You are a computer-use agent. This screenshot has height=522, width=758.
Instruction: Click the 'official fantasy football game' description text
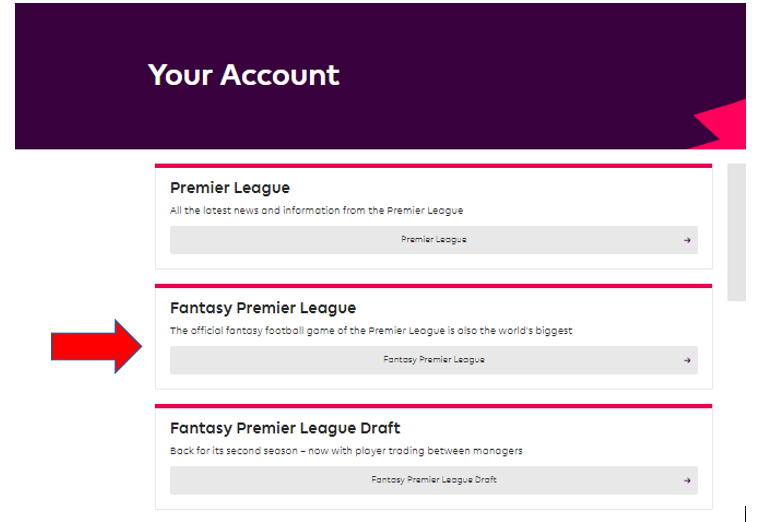point(371,331)
